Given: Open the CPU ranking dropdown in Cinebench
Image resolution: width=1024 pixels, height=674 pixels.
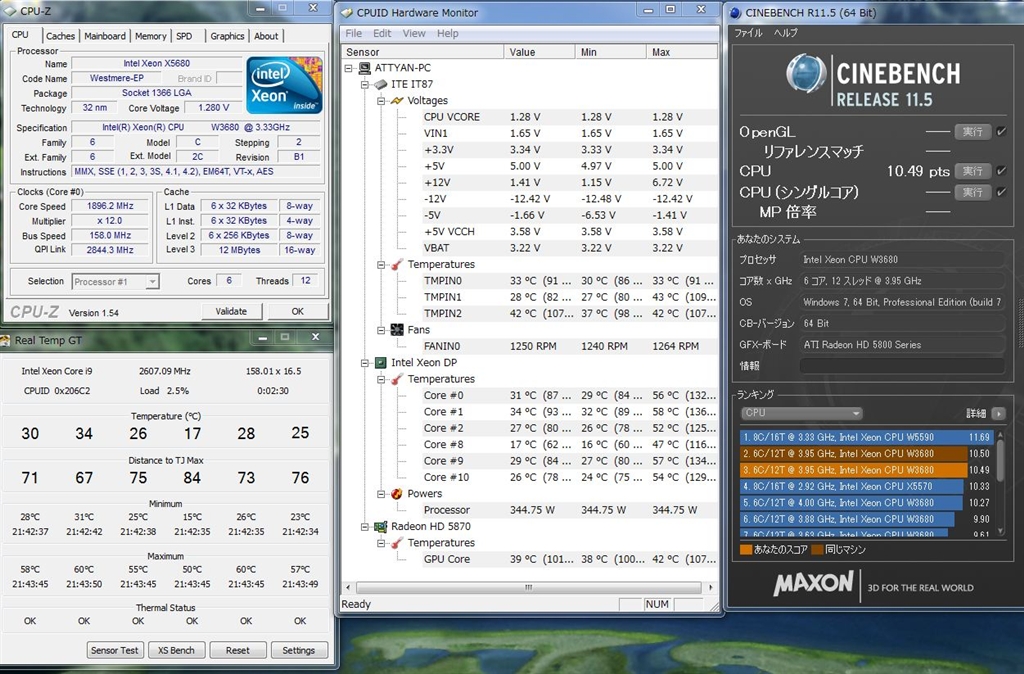Looking at the screenshot, I should click(801, 413).
